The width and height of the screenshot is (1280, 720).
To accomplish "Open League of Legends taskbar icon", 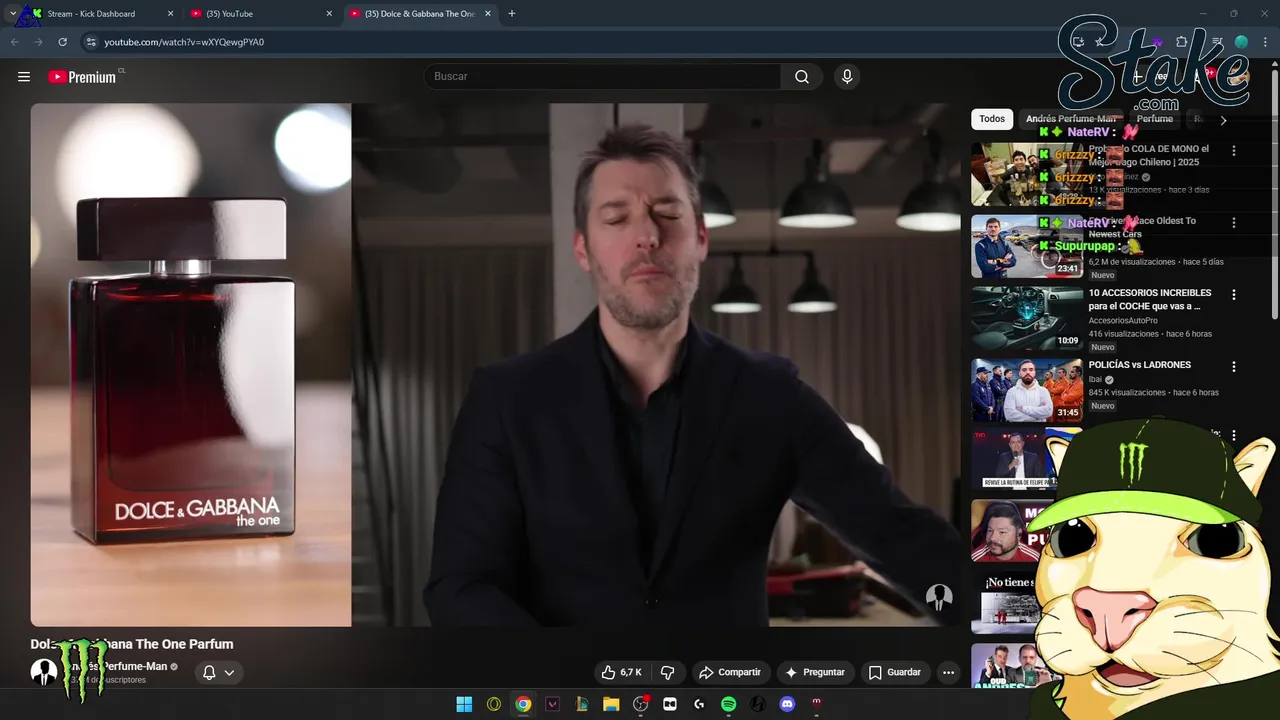I will [581, 704].
